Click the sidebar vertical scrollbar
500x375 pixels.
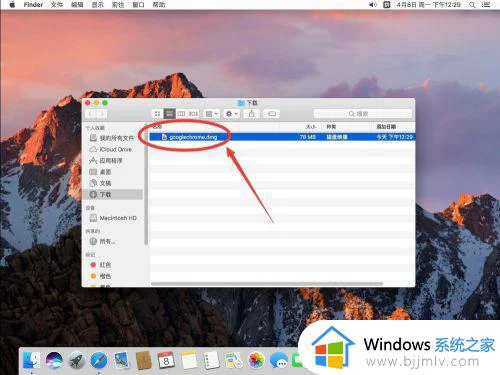146,185
